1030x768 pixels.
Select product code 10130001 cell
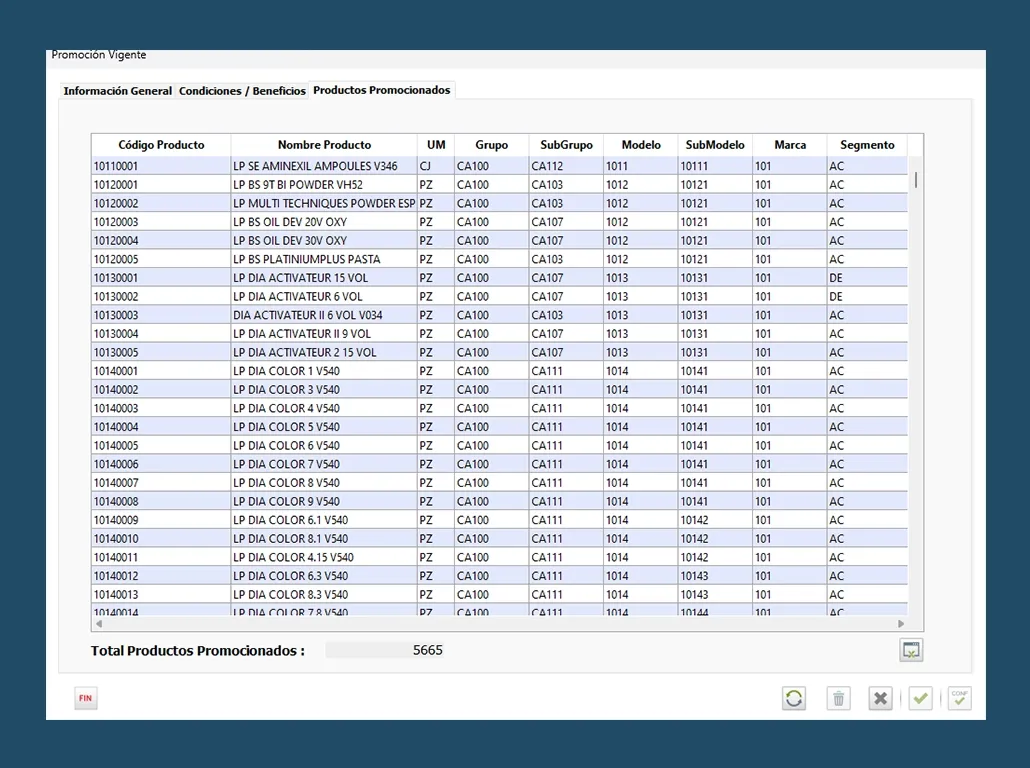coord(160,278)
